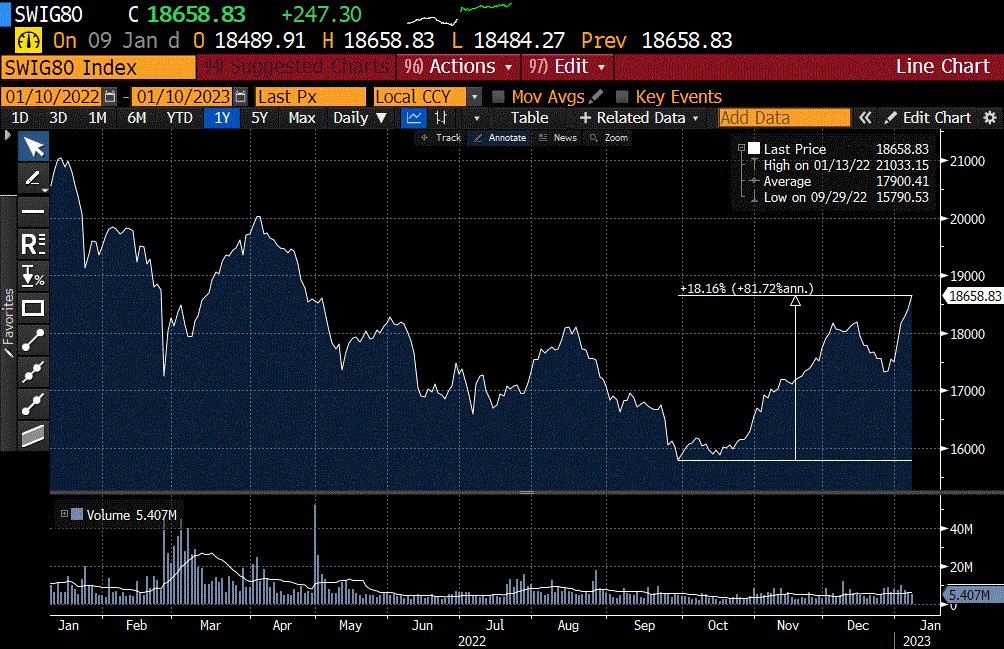Click the Average 17900.41 legend row
This screenshot has height=649, width=1004.
(839, 181)
